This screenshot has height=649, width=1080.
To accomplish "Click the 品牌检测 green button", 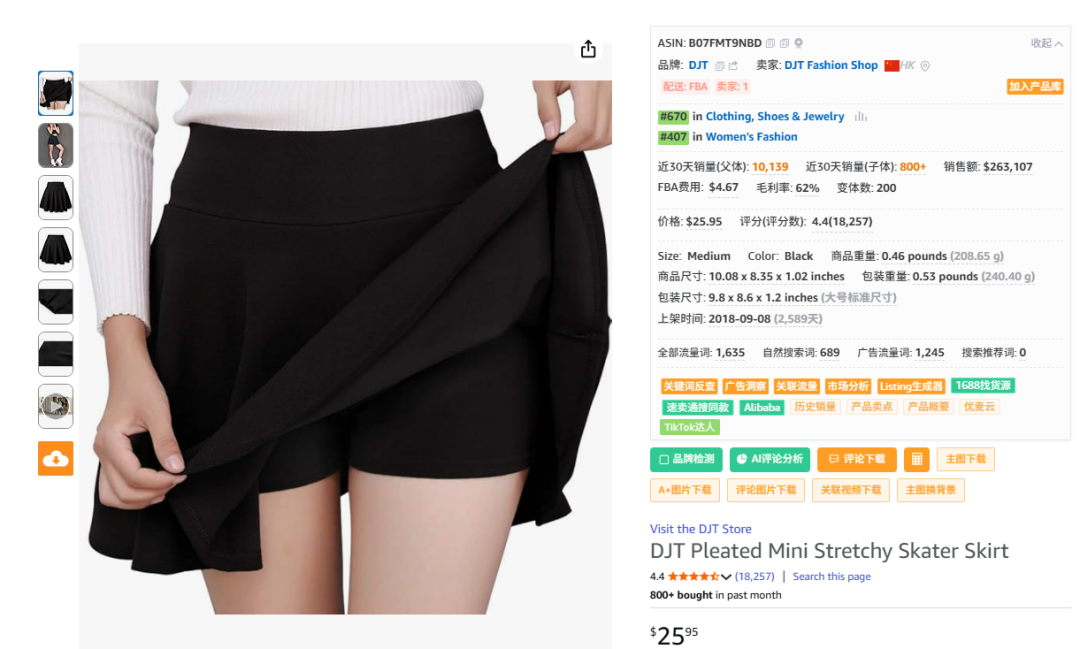I will (x=686, y=459).
